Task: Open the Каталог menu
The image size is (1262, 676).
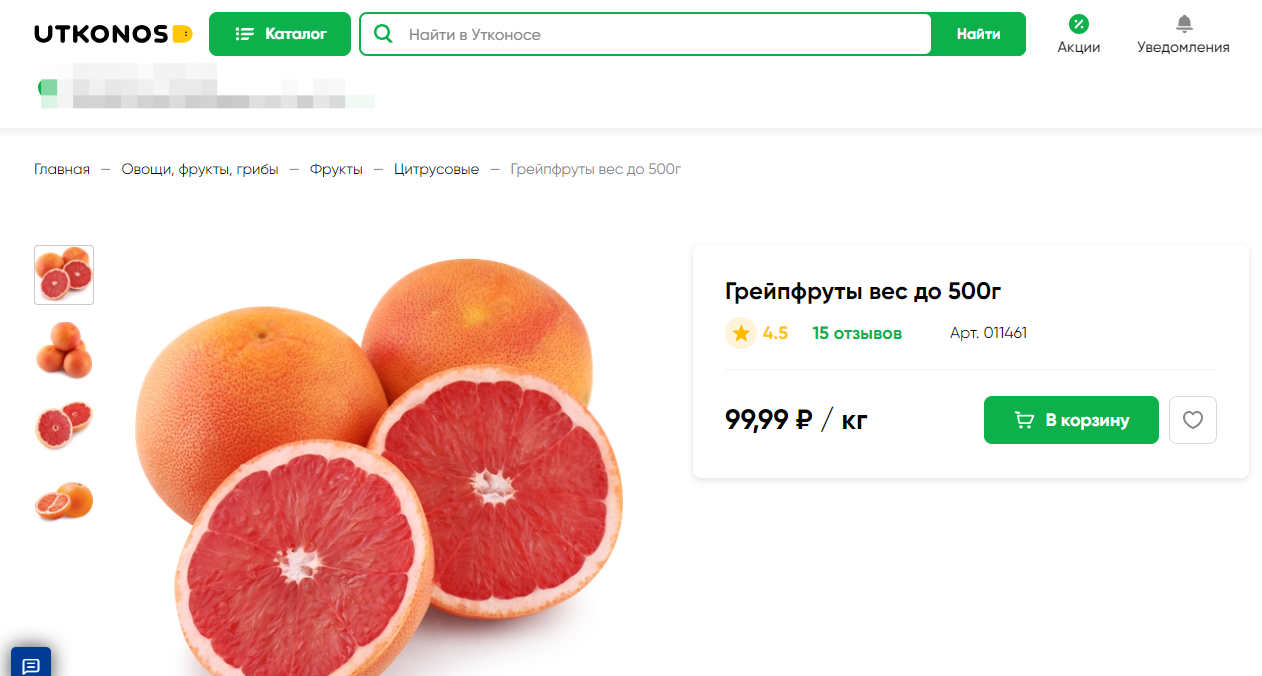Action: [280, 34]
